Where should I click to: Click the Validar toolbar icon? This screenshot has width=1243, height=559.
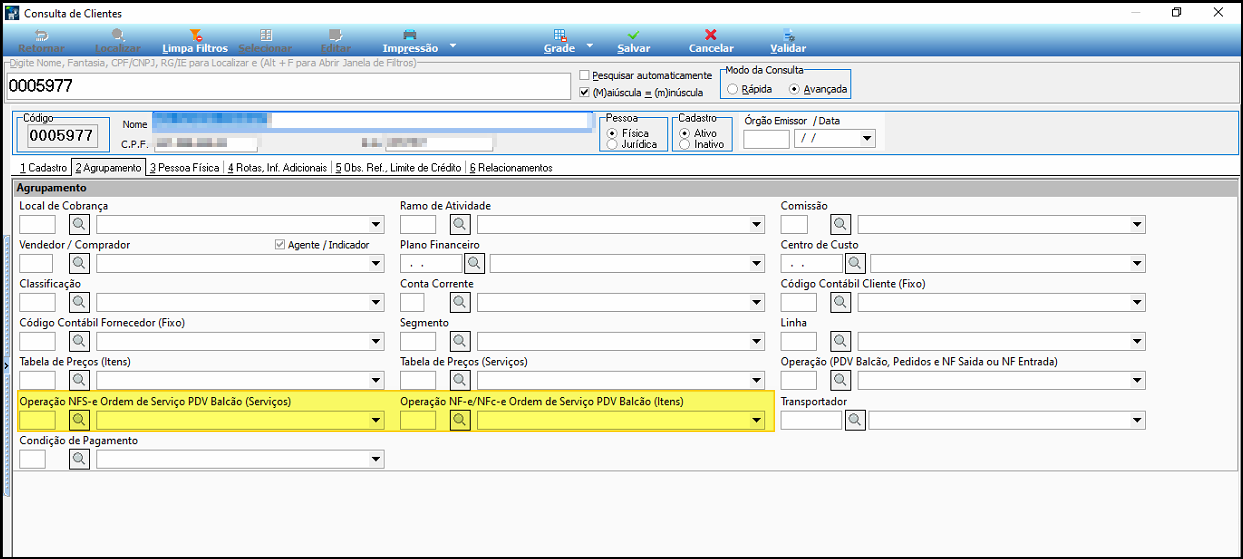pos(788,41)
